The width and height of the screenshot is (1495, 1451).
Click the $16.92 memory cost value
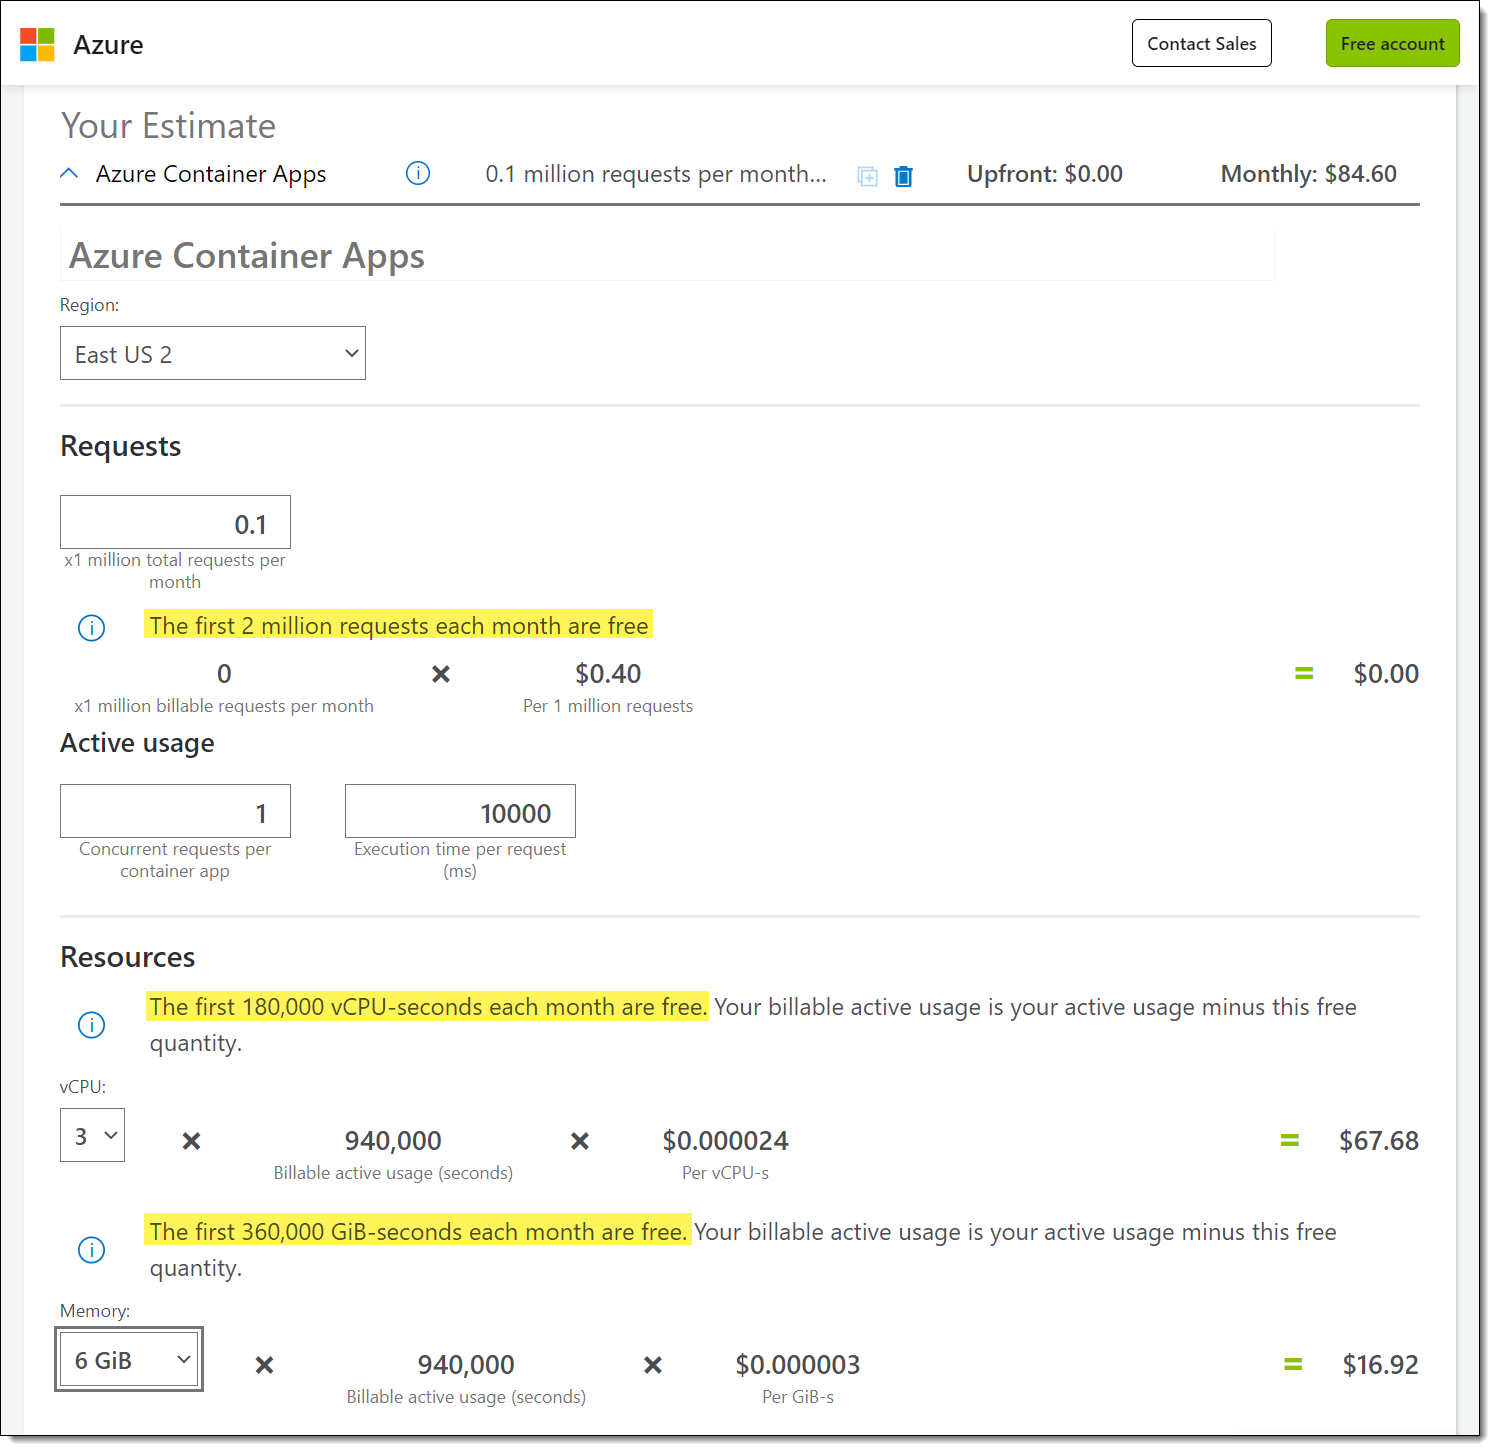click(1381, 1365)
